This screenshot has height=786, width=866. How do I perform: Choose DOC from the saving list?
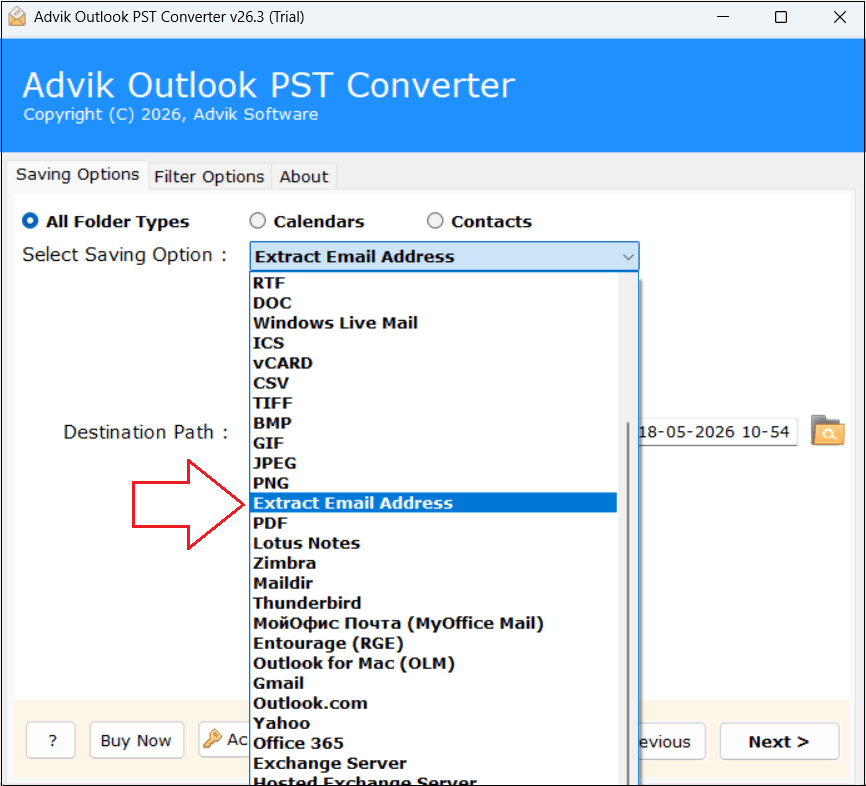pyautogui.click(x=434, y=303)
